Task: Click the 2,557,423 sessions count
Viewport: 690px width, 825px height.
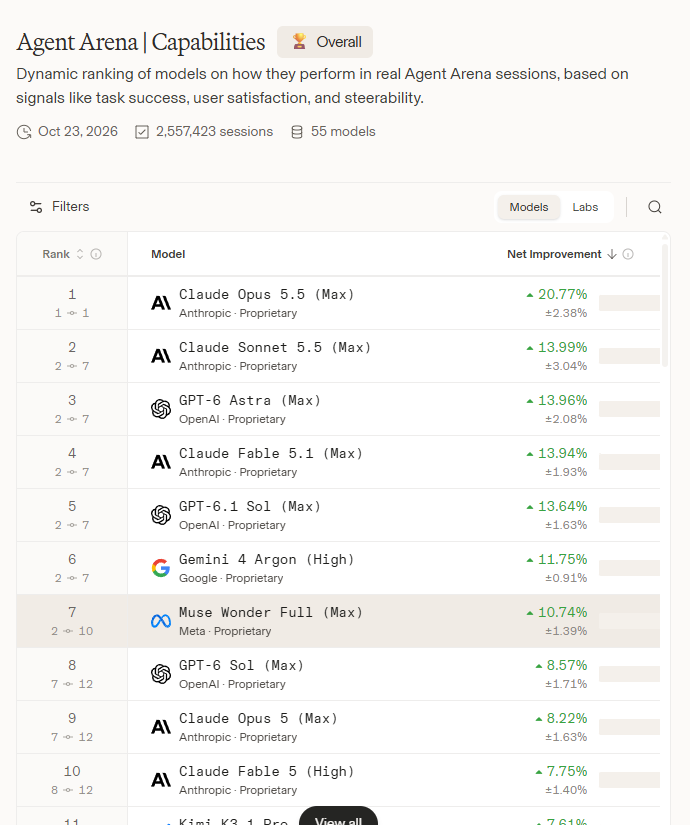Action: [214, 132]
